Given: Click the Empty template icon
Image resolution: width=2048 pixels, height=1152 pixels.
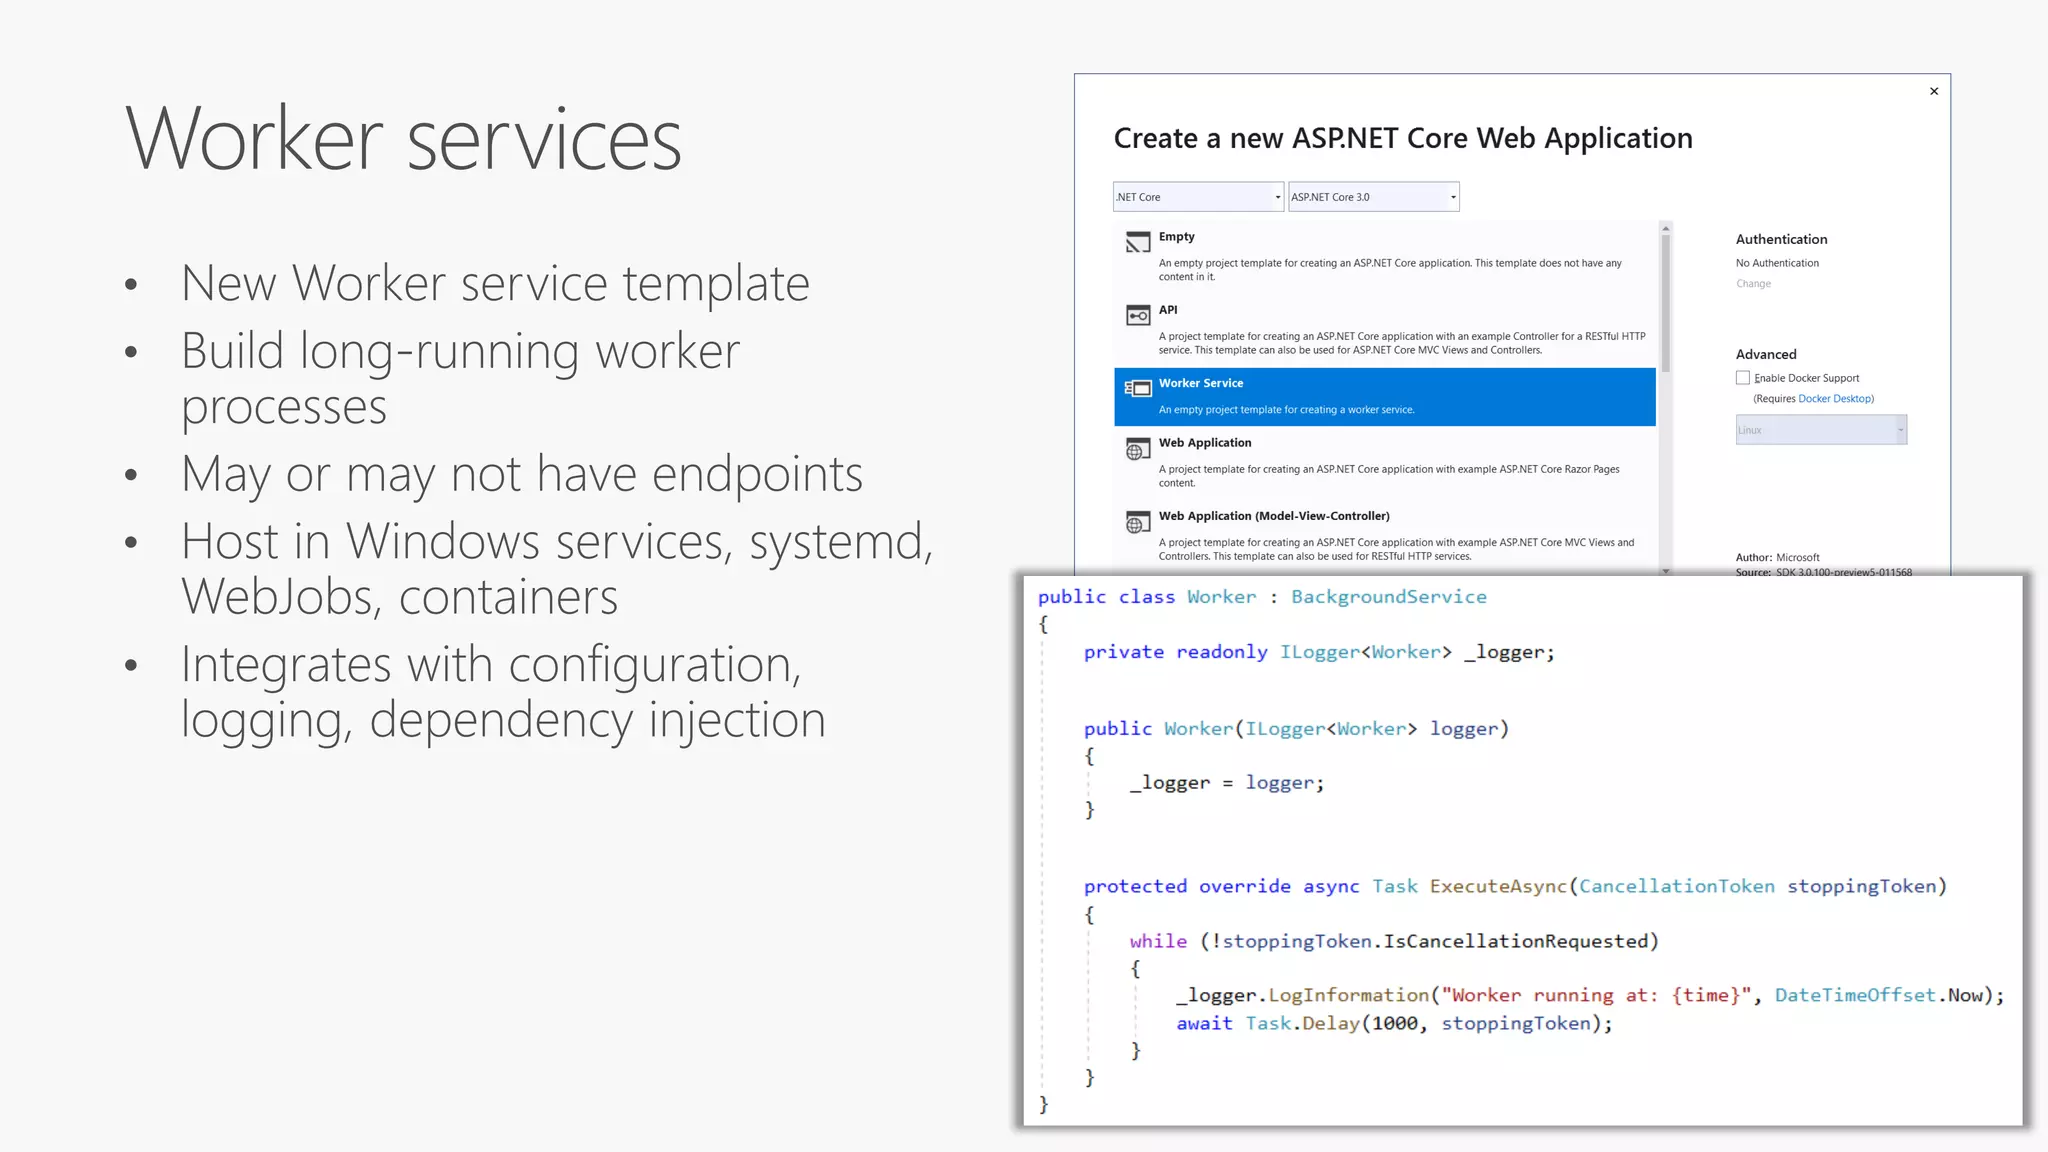Looking at the screenshot, I should (1138, 243).
